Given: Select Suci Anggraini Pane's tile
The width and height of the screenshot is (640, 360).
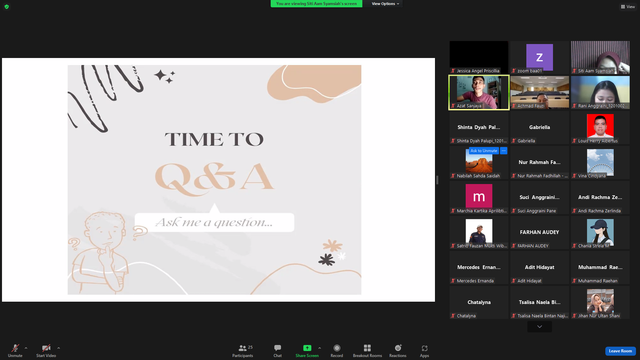Looking at the screenshot, I should click(540, 198).
